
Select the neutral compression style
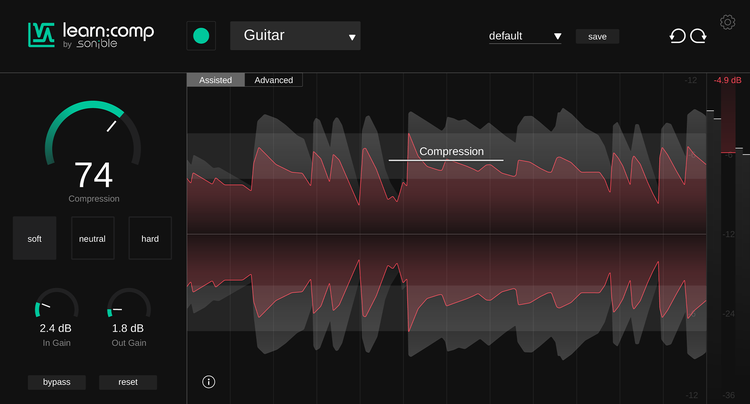(93, 239)
